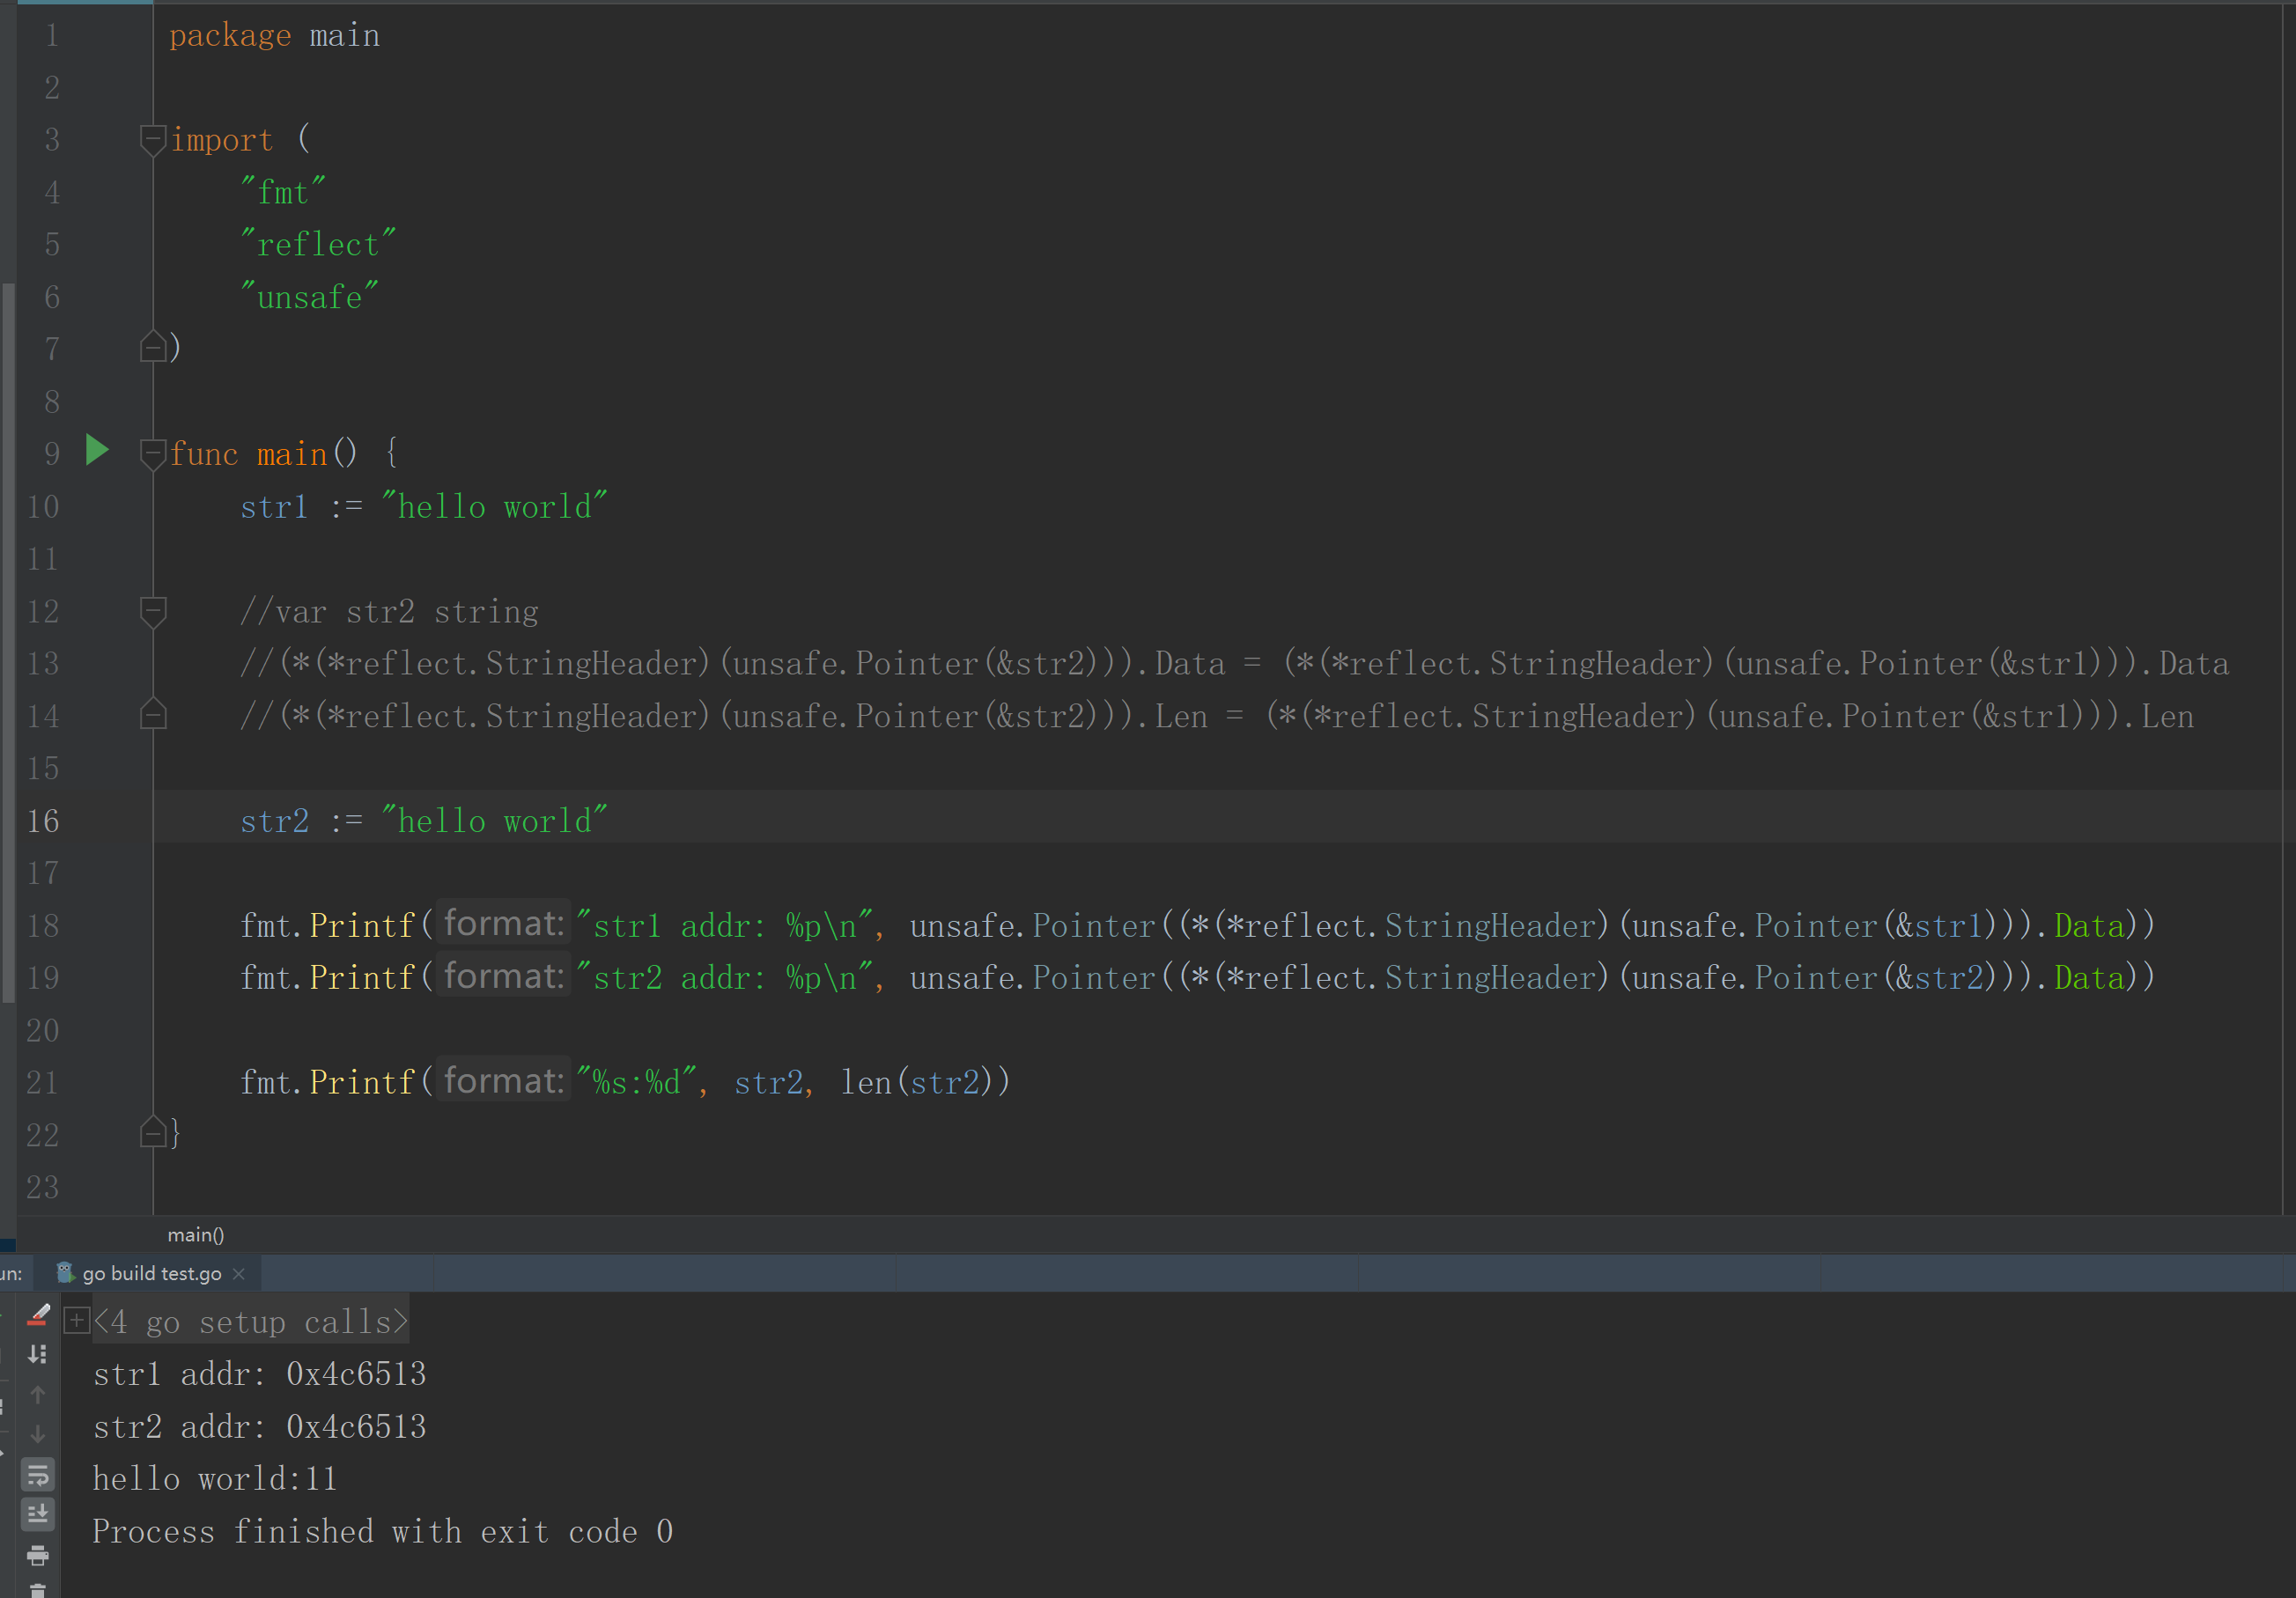Click the folded go setup calls text
The width and height of the screenshot is (2296, 1598).
[x=251, y=1322]
